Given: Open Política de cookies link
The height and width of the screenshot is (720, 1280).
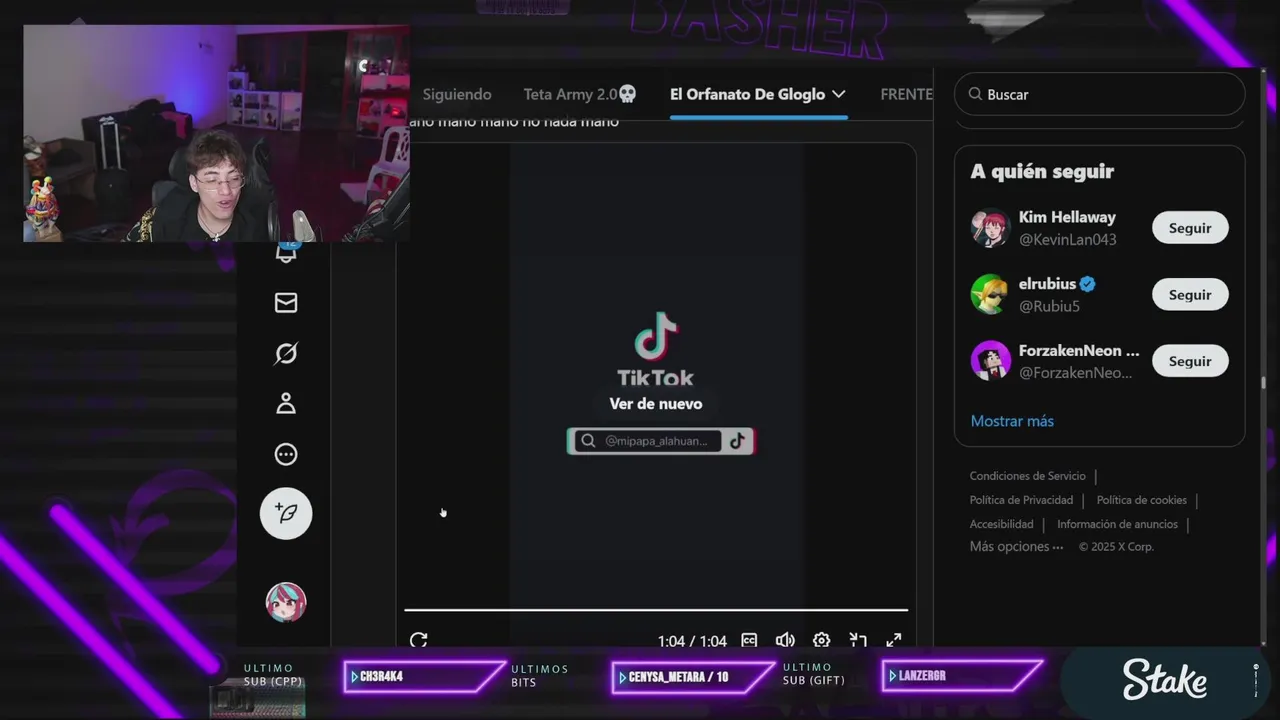Looking at the screenshot, I should point(1142,500).
